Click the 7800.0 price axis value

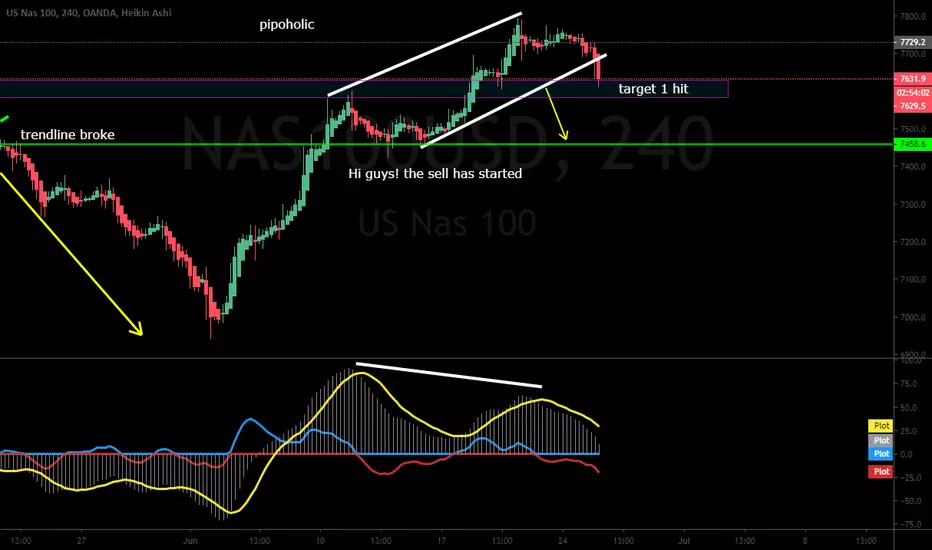tap(912, 17)
